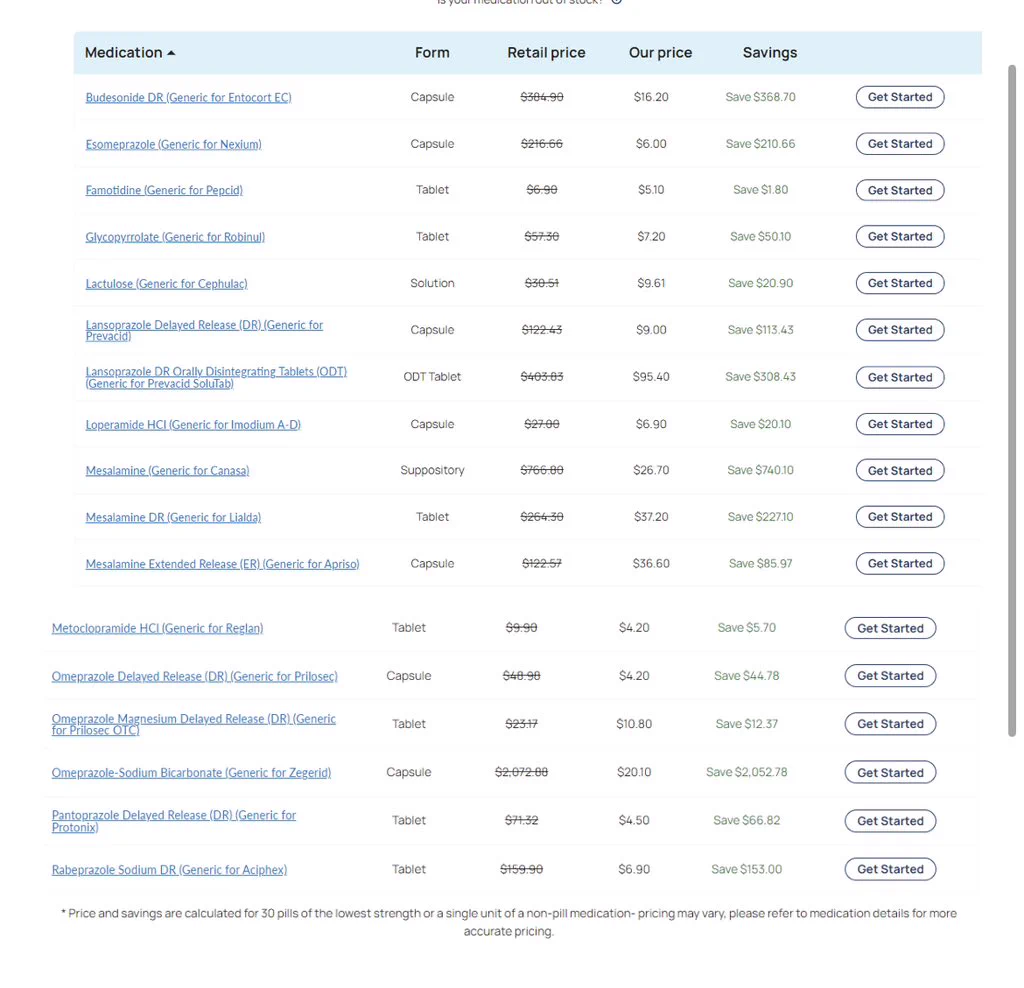This screenshot has width=1024, height=988.
Task: Open Lactulose (Generic for Cephulac) link
Action: (x=167, y=284)
